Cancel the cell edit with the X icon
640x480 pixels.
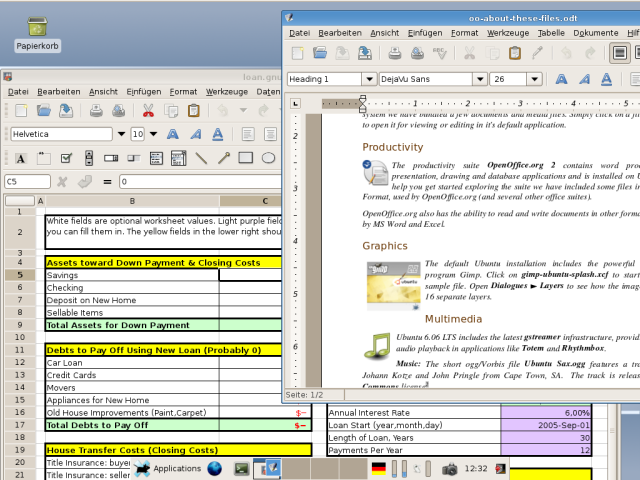(x=62, y=182)
